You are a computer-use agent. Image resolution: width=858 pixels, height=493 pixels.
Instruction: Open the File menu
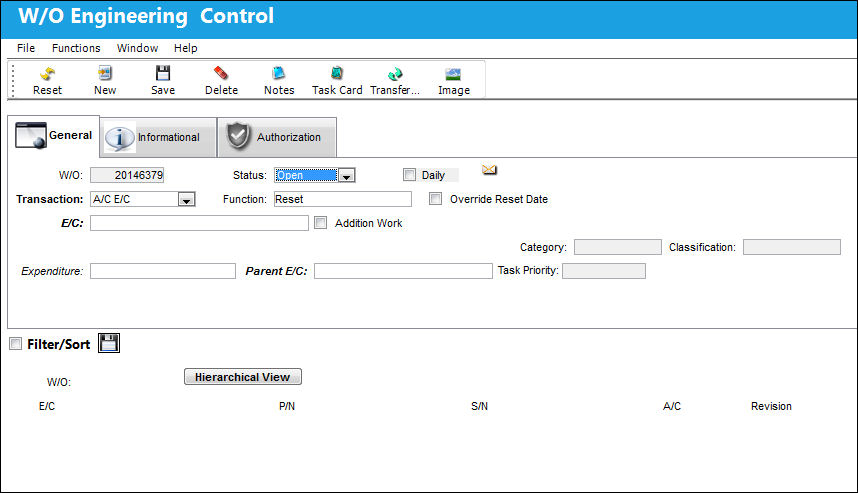[26, 48]
